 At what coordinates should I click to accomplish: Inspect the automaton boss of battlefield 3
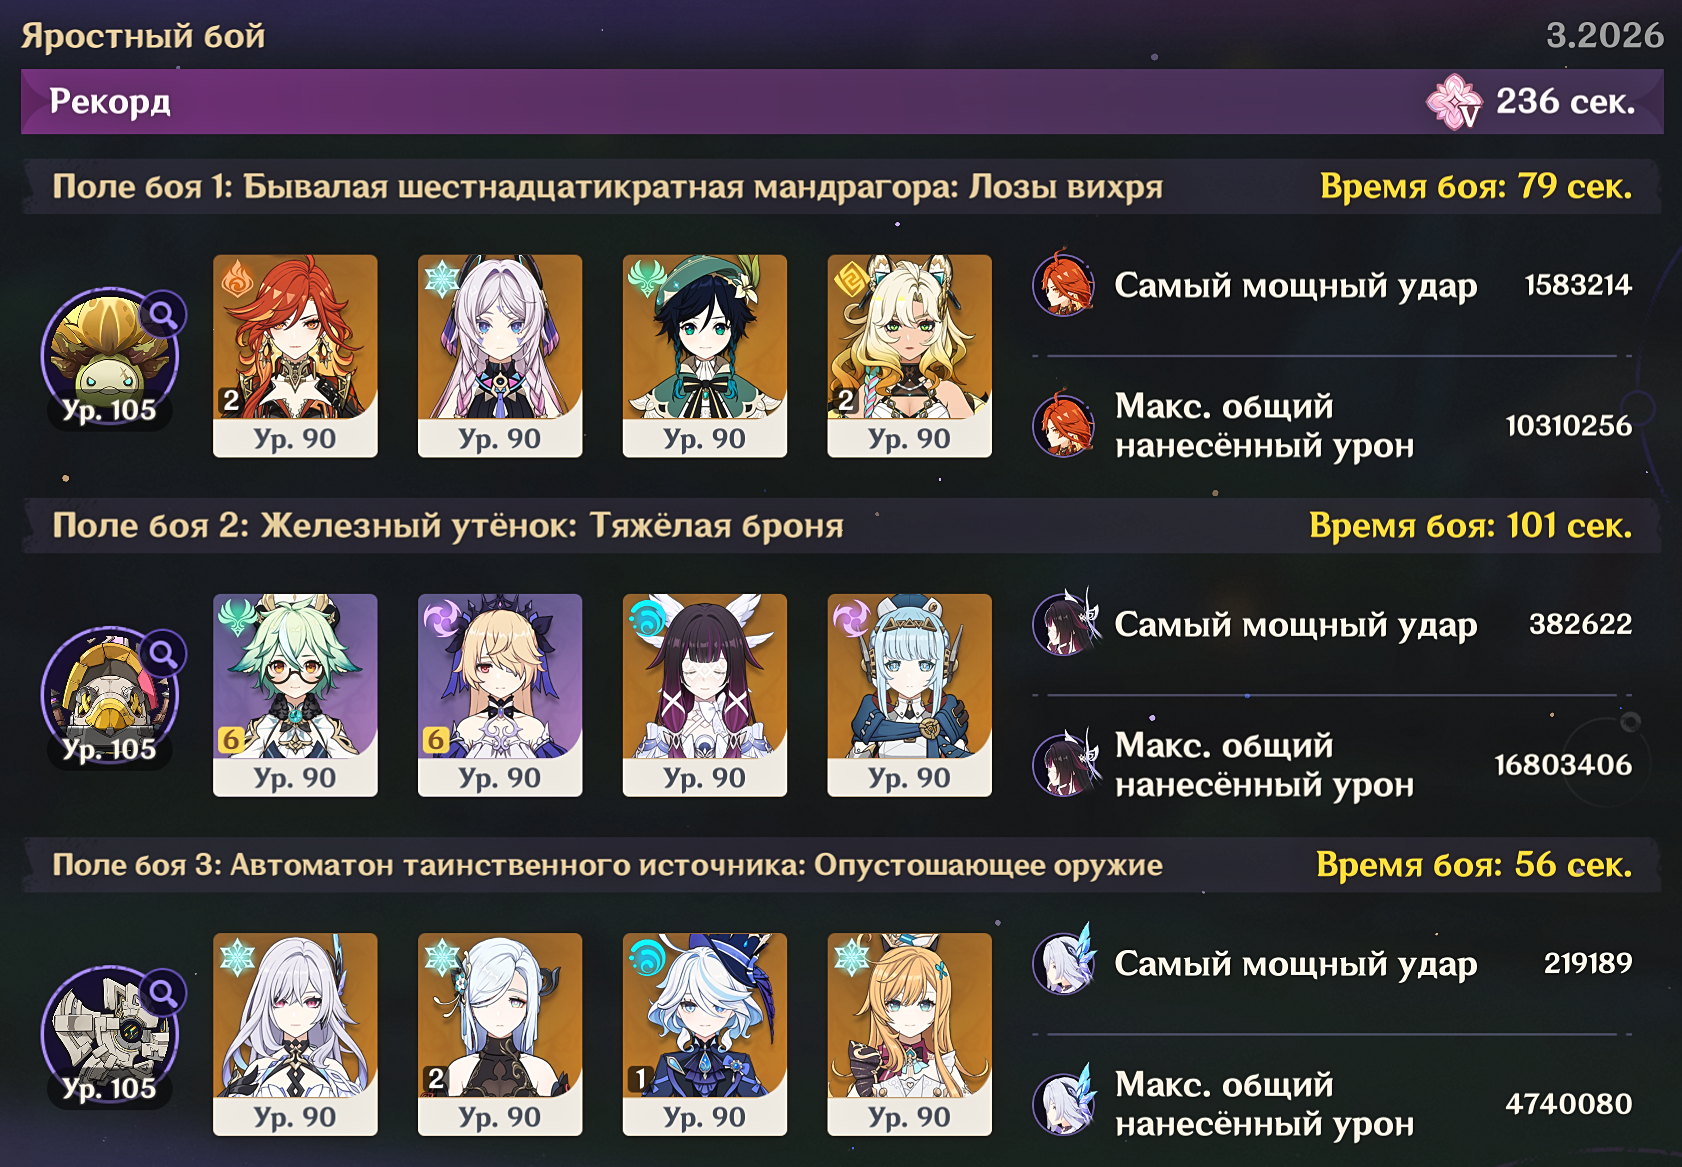(110, 1035)
